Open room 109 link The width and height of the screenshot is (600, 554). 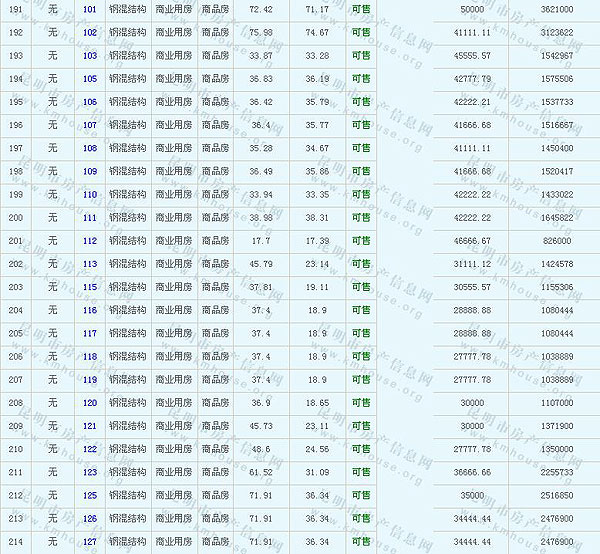coord(90,171)
